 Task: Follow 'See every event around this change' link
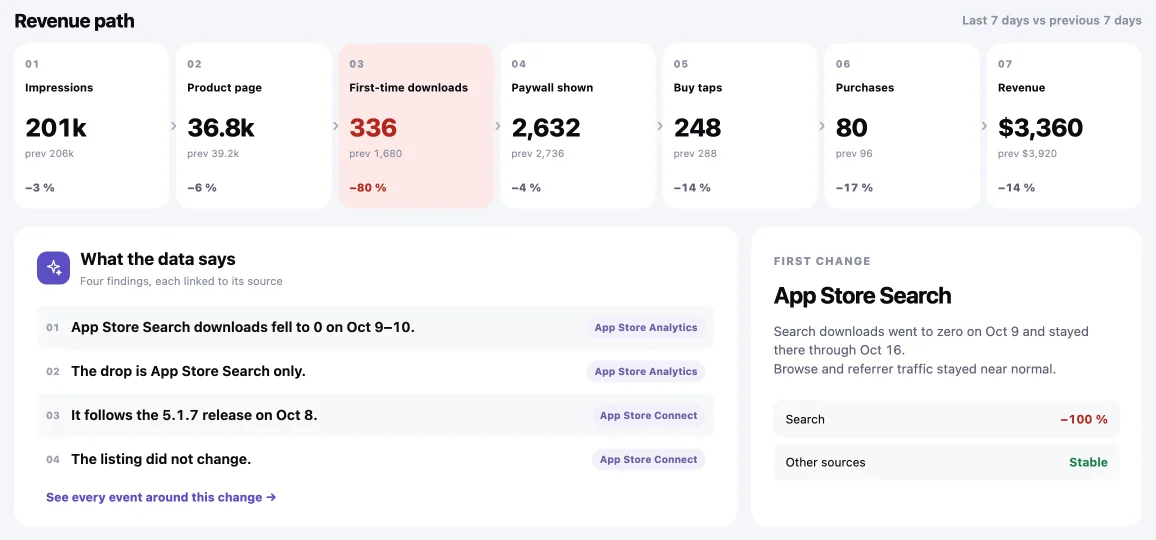click(161, 497)
